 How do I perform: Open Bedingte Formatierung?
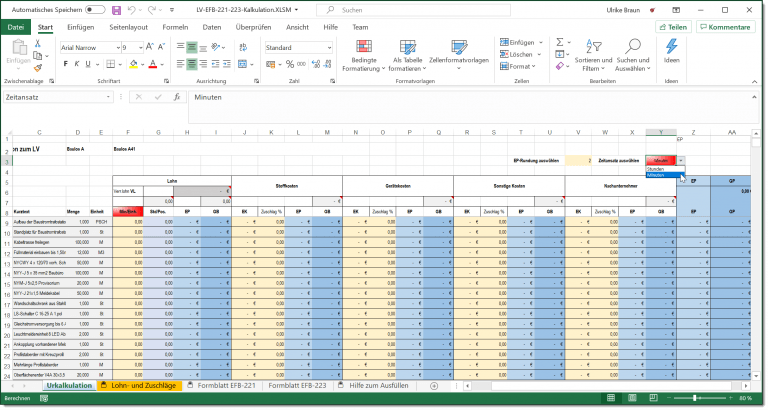pyautogui.click(x=363, y=56)
